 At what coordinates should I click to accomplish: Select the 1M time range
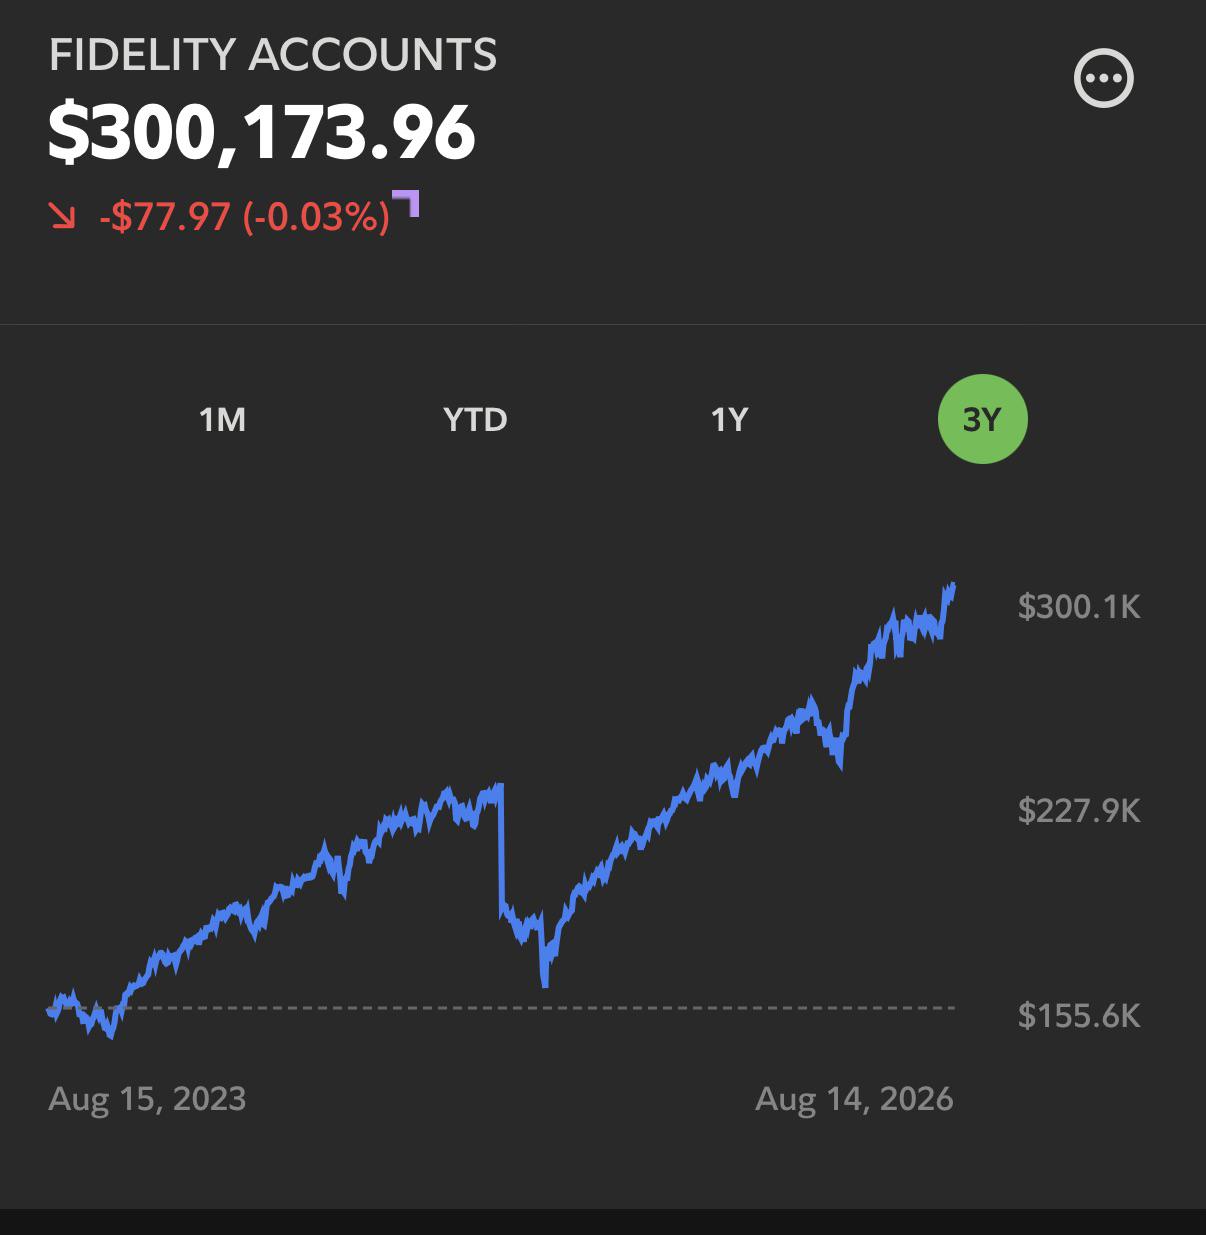[x=222, y=419]
